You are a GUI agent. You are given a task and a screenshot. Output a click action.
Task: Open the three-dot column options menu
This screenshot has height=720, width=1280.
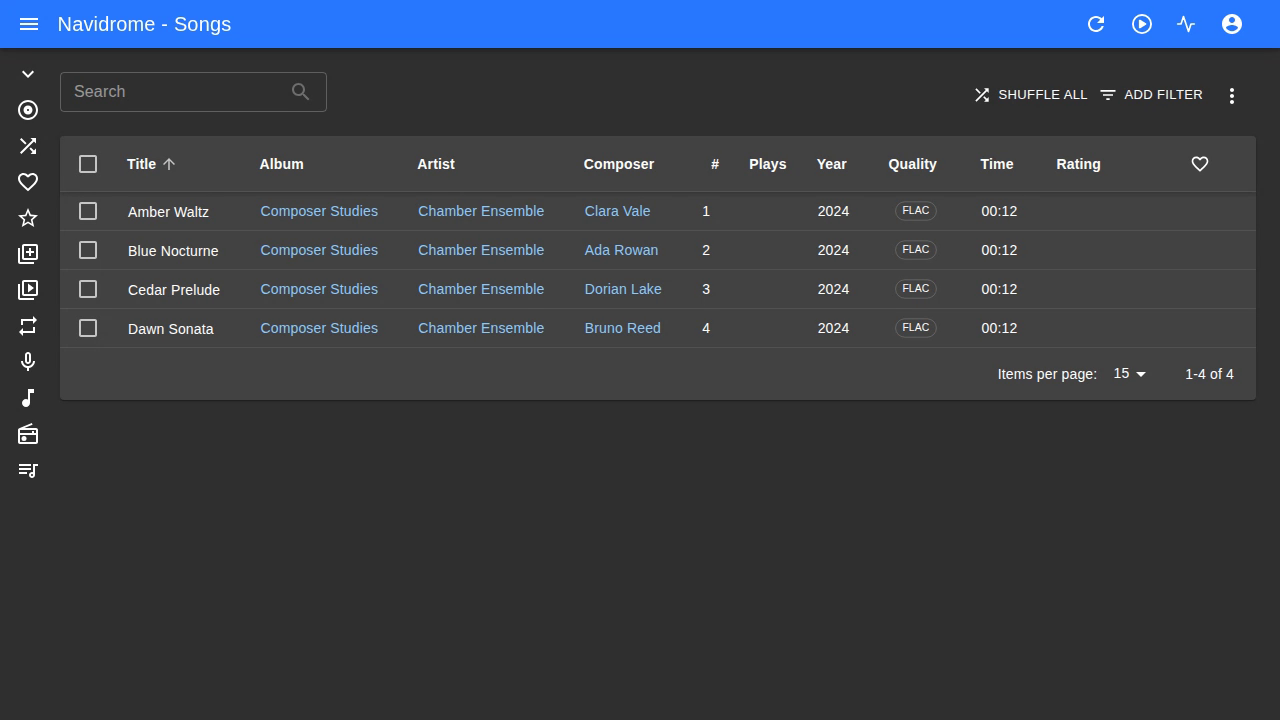click(x=1232, y=95)
